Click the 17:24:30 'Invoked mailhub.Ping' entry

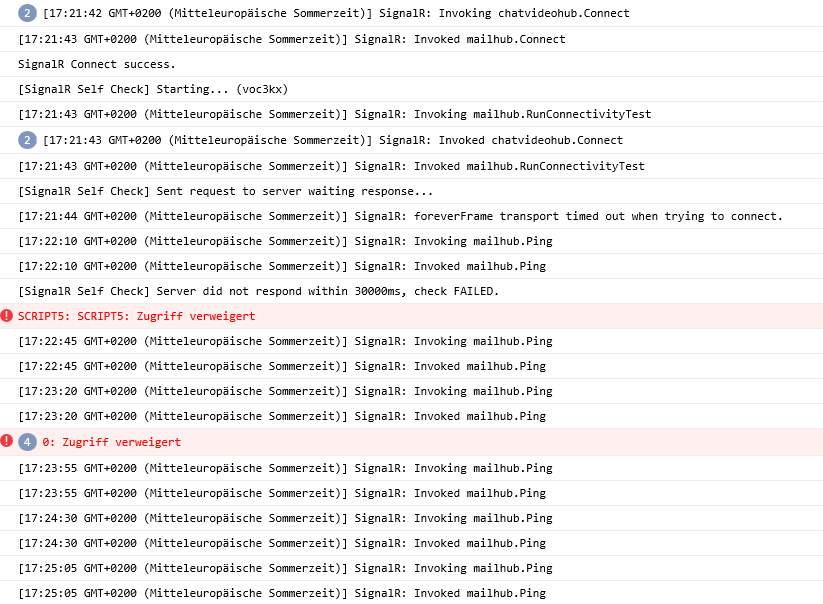(x=282, y=543)
